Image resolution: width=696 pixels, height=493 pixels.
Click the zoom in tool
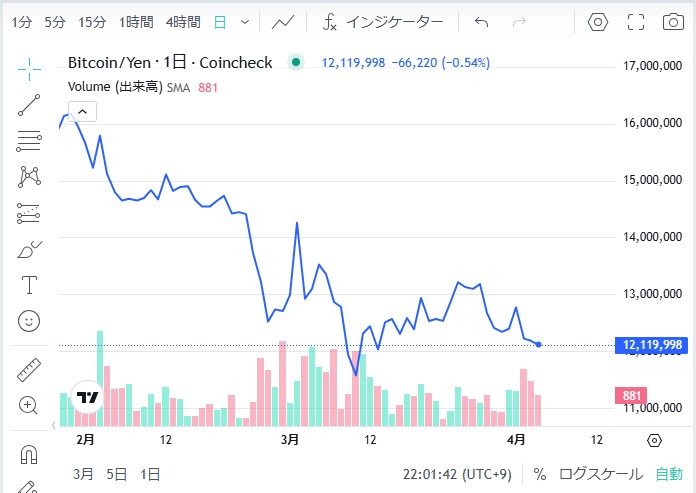29,406
